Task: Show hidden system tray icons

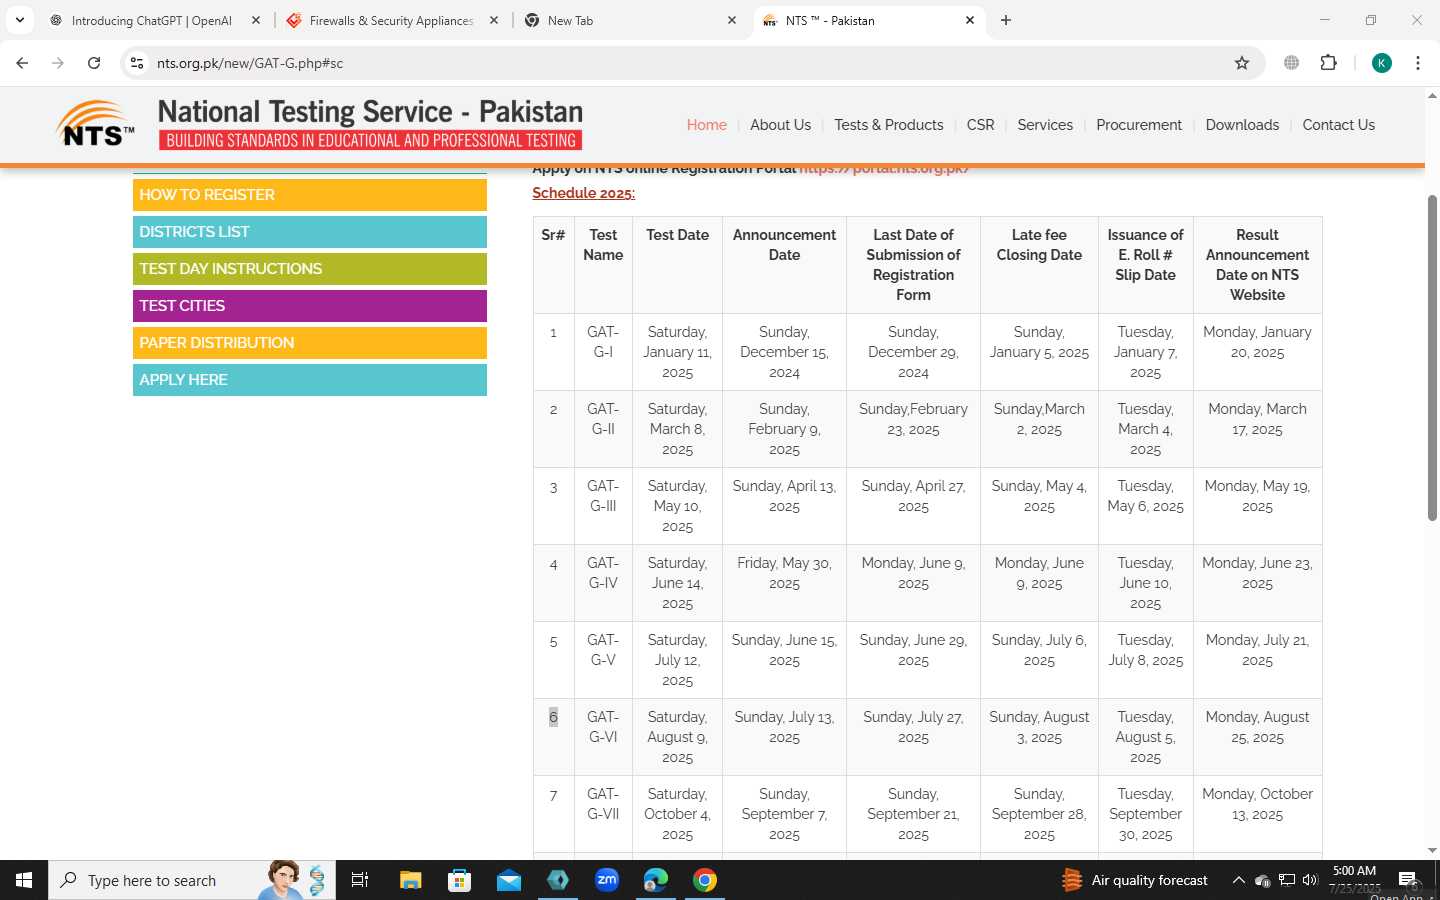Action: click(1238, 880)
